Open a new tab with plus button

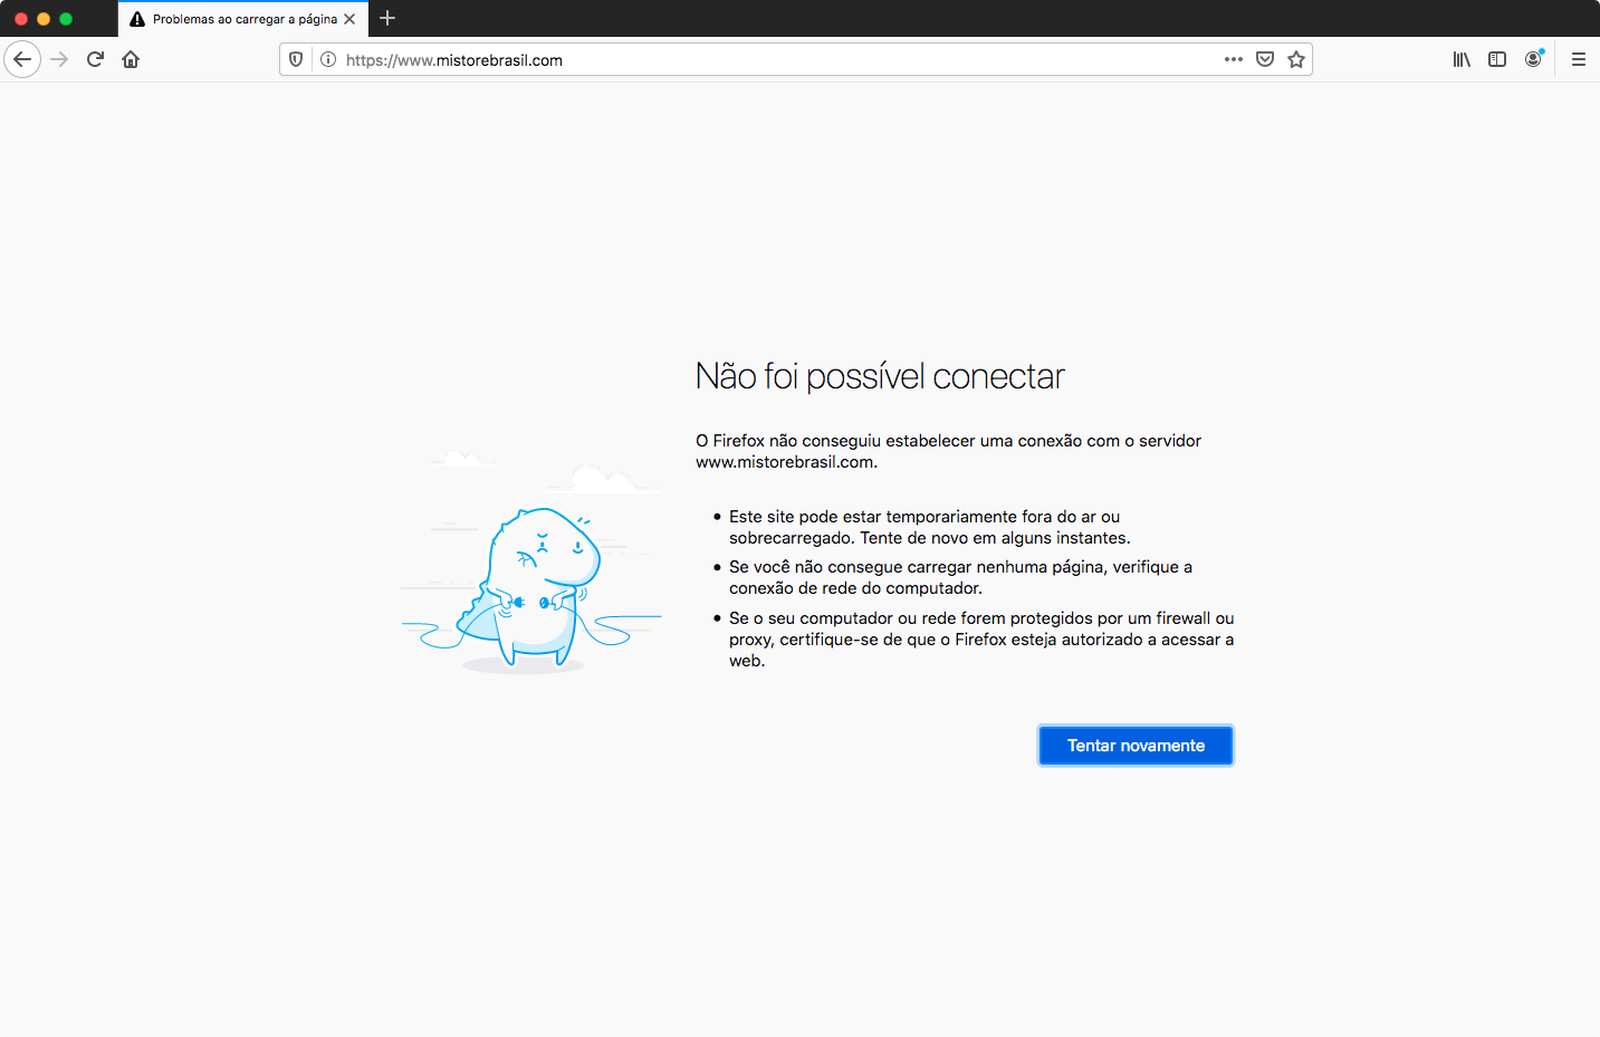point(388,18)
